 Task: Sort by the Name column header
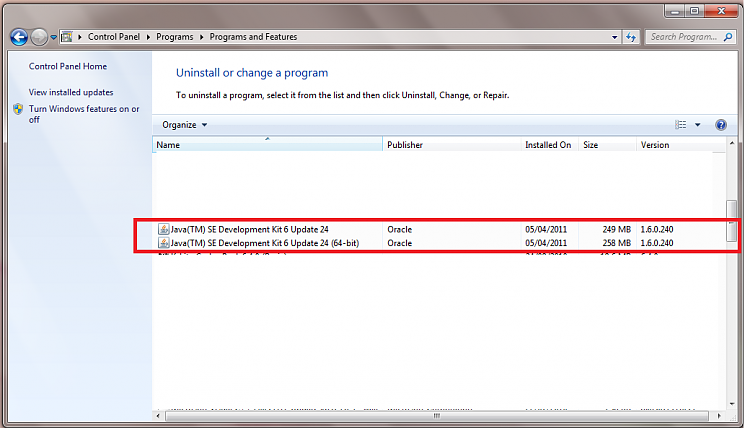tap(267, 144)
